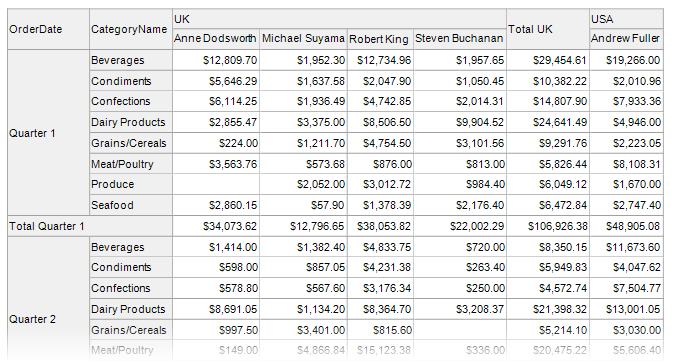Screen dimensions: 674x362
Task: Click the Steven Buchanan column header
Action: click(460, 39)
